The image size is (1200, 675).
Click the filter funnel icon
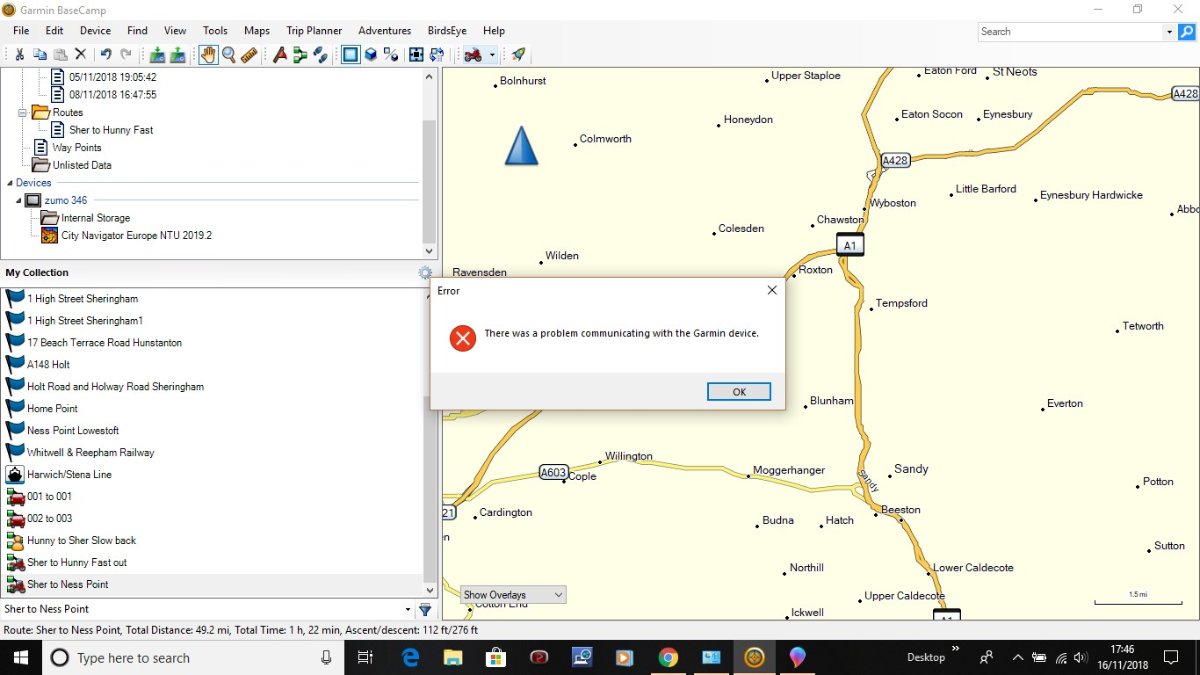tap(425, 609)
